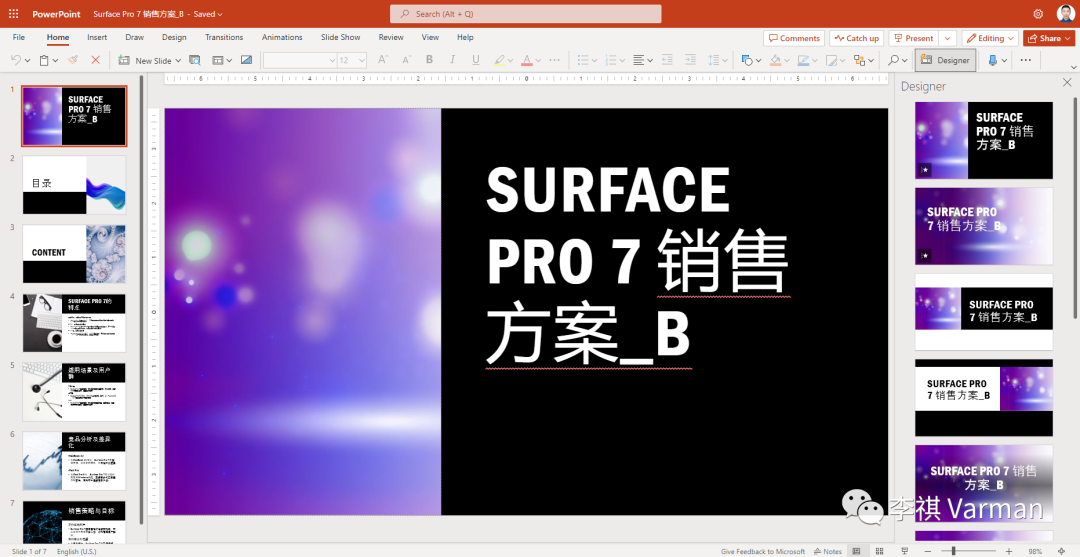This screenshot has height=557, width=1080.
Task: Open the app launcher waffle menu
Action: 14,14
